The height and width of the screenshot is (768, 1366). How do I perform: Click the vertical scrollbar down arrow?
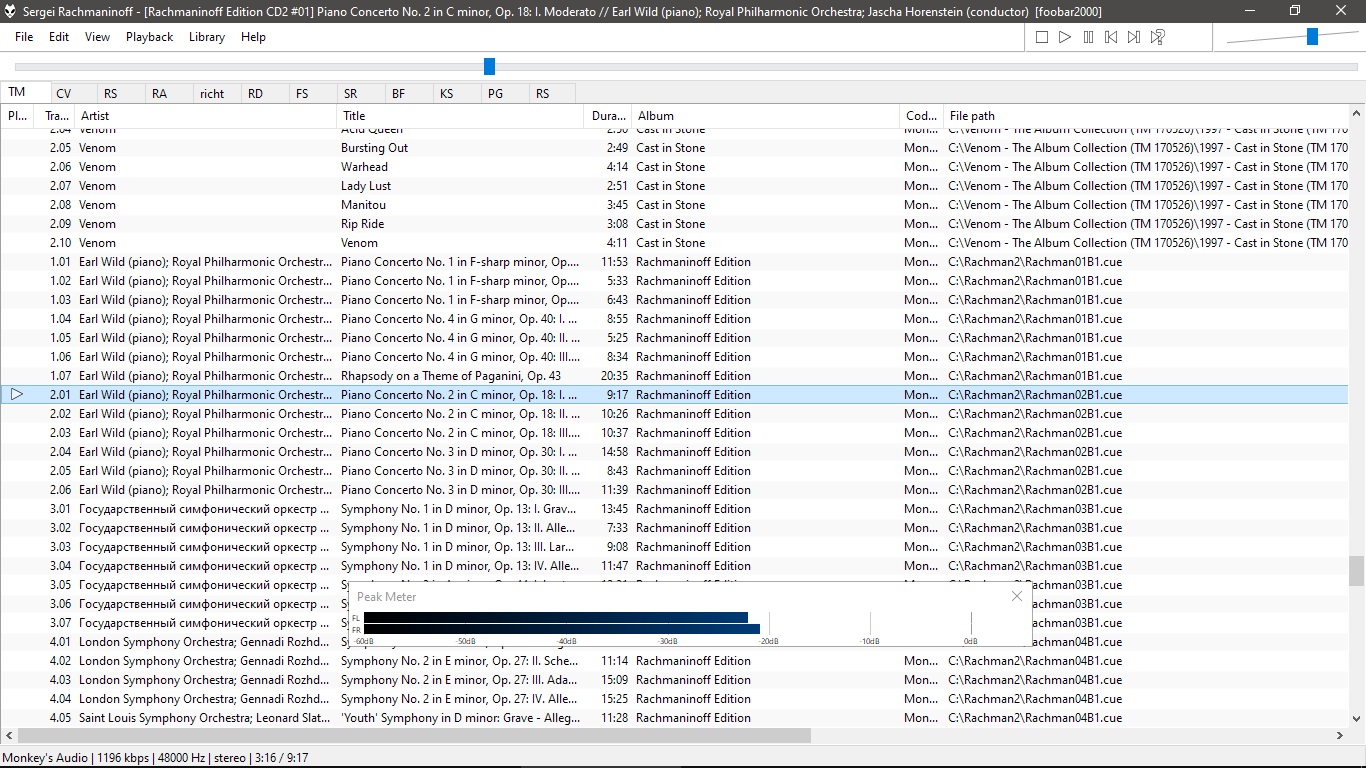click(x=1357, y=717)
